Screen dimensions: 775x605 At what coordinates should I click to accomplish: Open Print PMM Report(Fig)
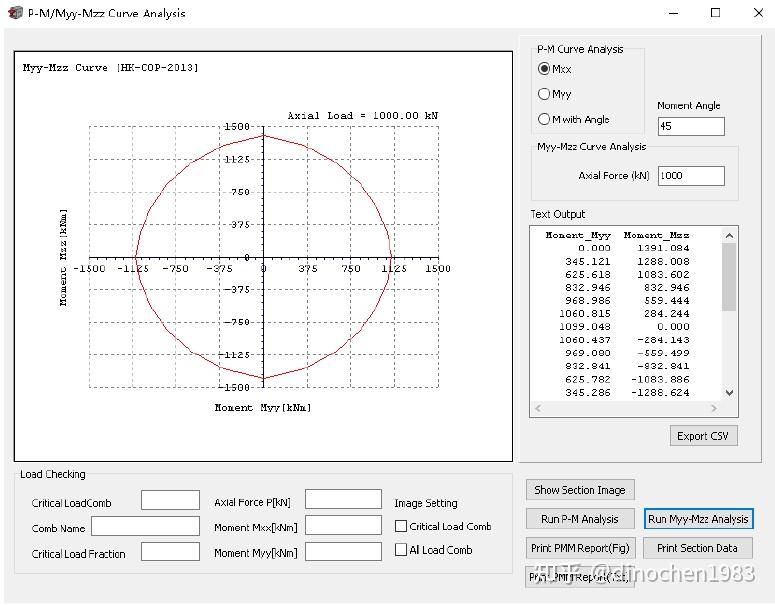pos(580,548)
